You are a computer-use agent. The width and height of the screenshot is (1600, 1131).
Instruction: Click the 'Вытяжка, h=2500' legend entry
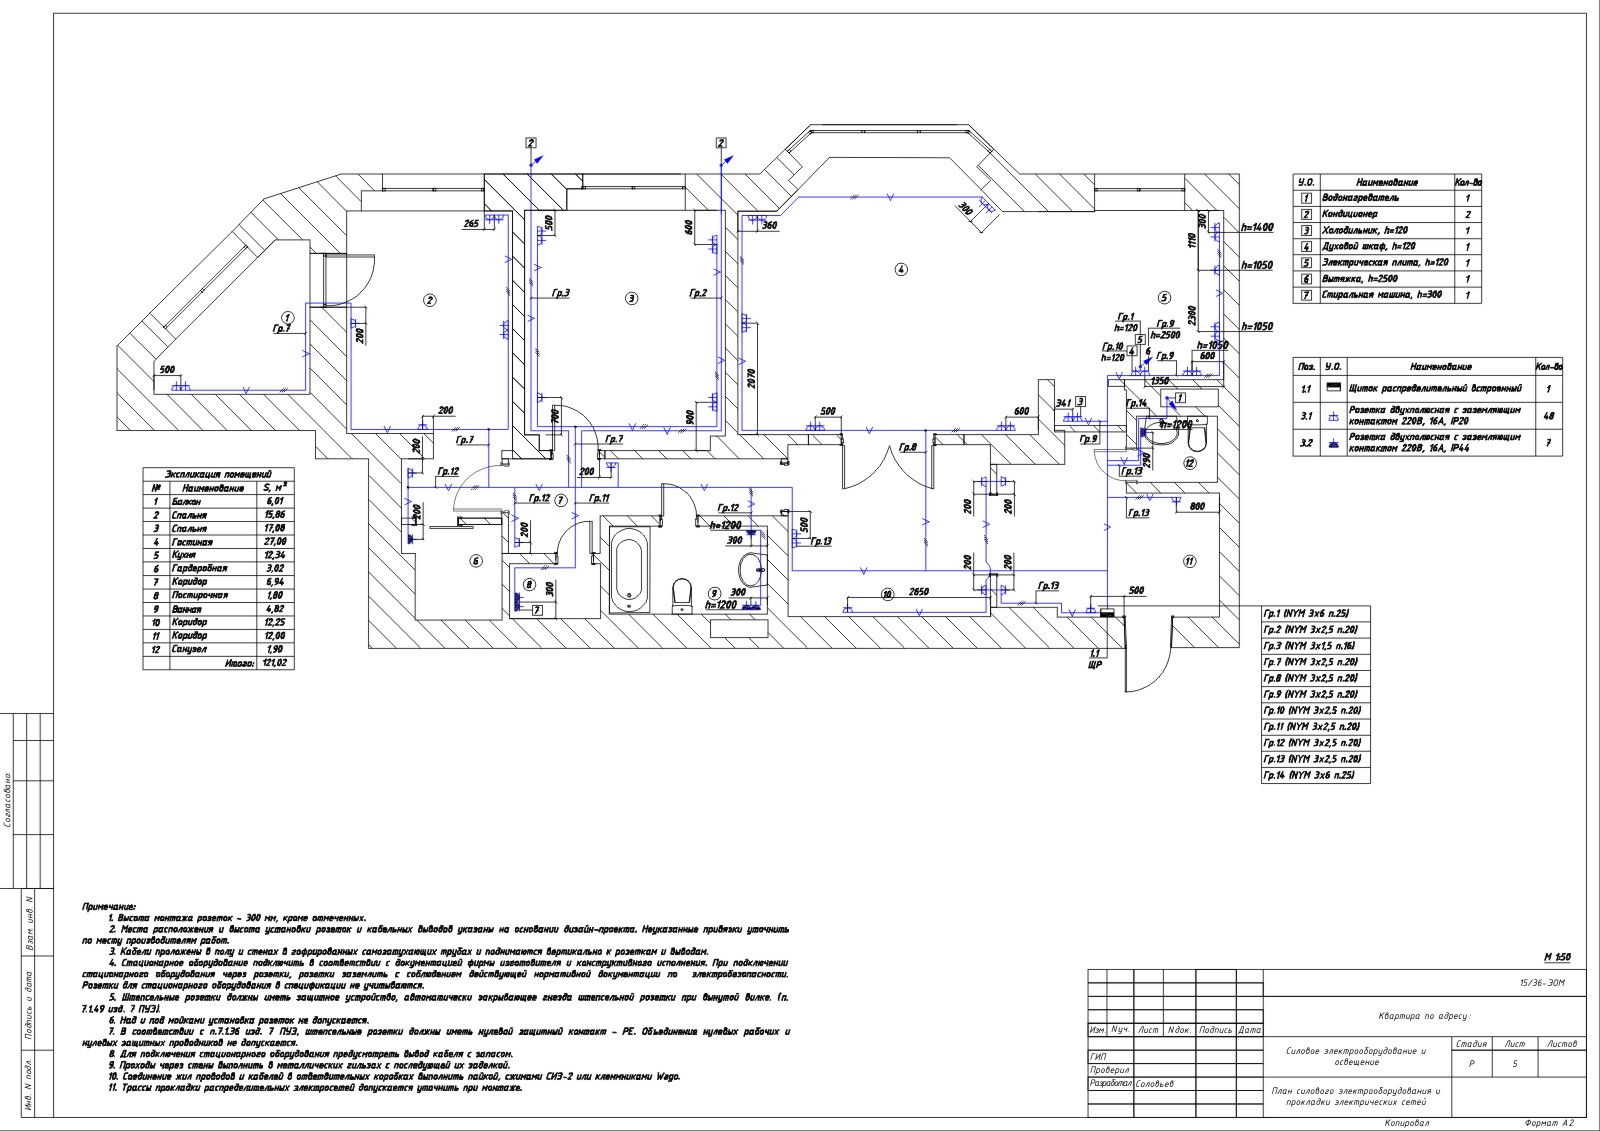tap(1359, 279)
